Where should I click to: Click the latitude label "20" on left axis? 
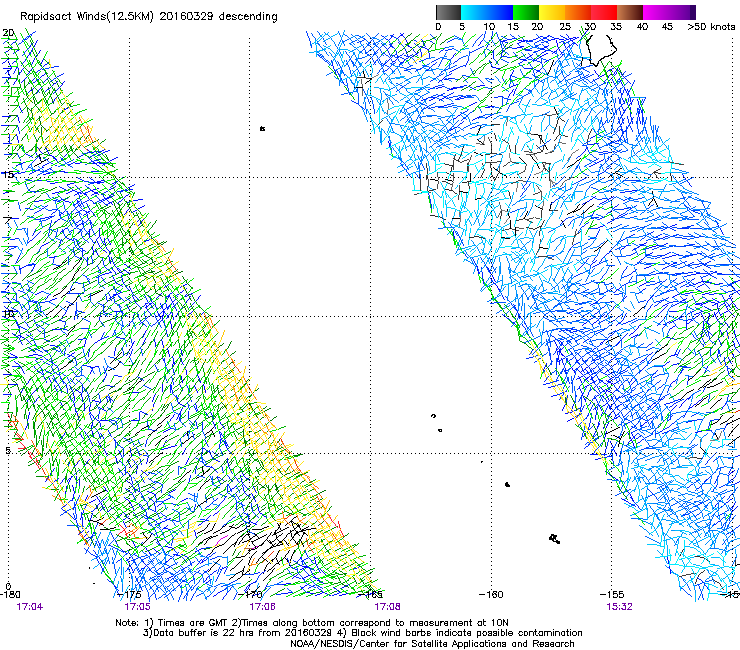coord(8,33)
